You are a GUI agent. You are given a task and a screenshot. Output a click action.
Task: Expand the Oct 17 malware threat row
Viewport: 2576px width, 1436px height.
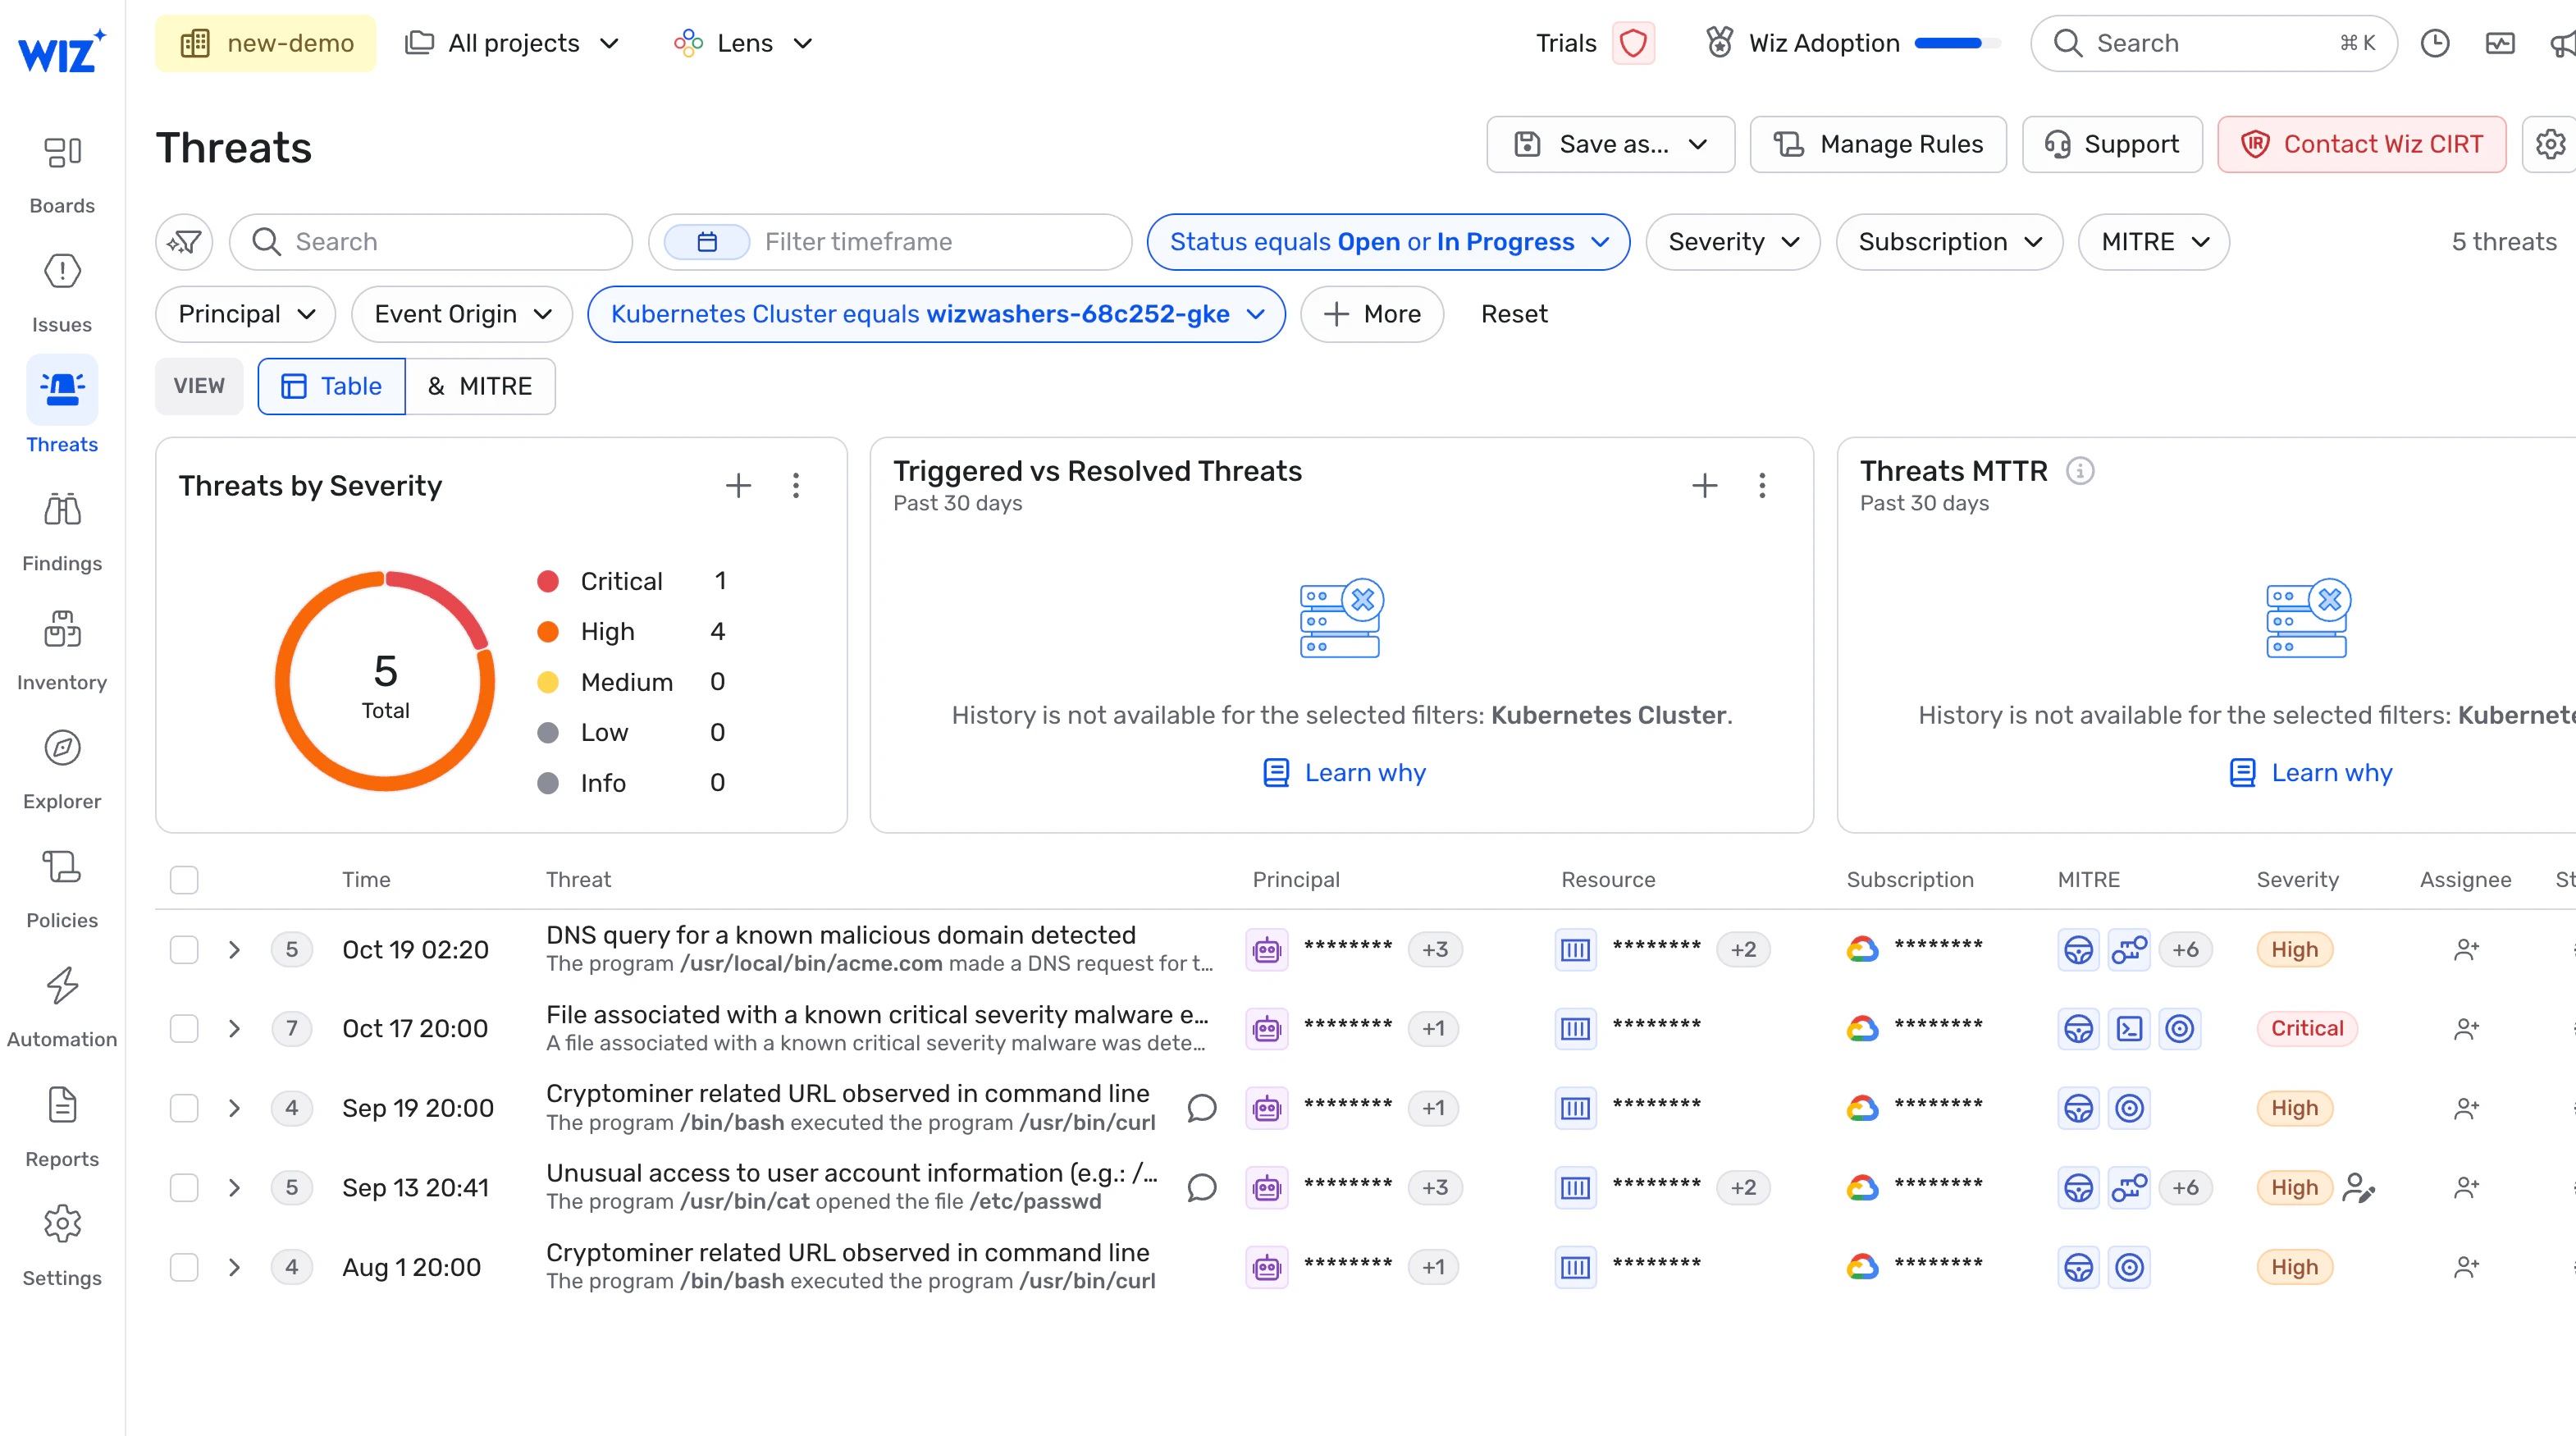(x=234, y=1028)
